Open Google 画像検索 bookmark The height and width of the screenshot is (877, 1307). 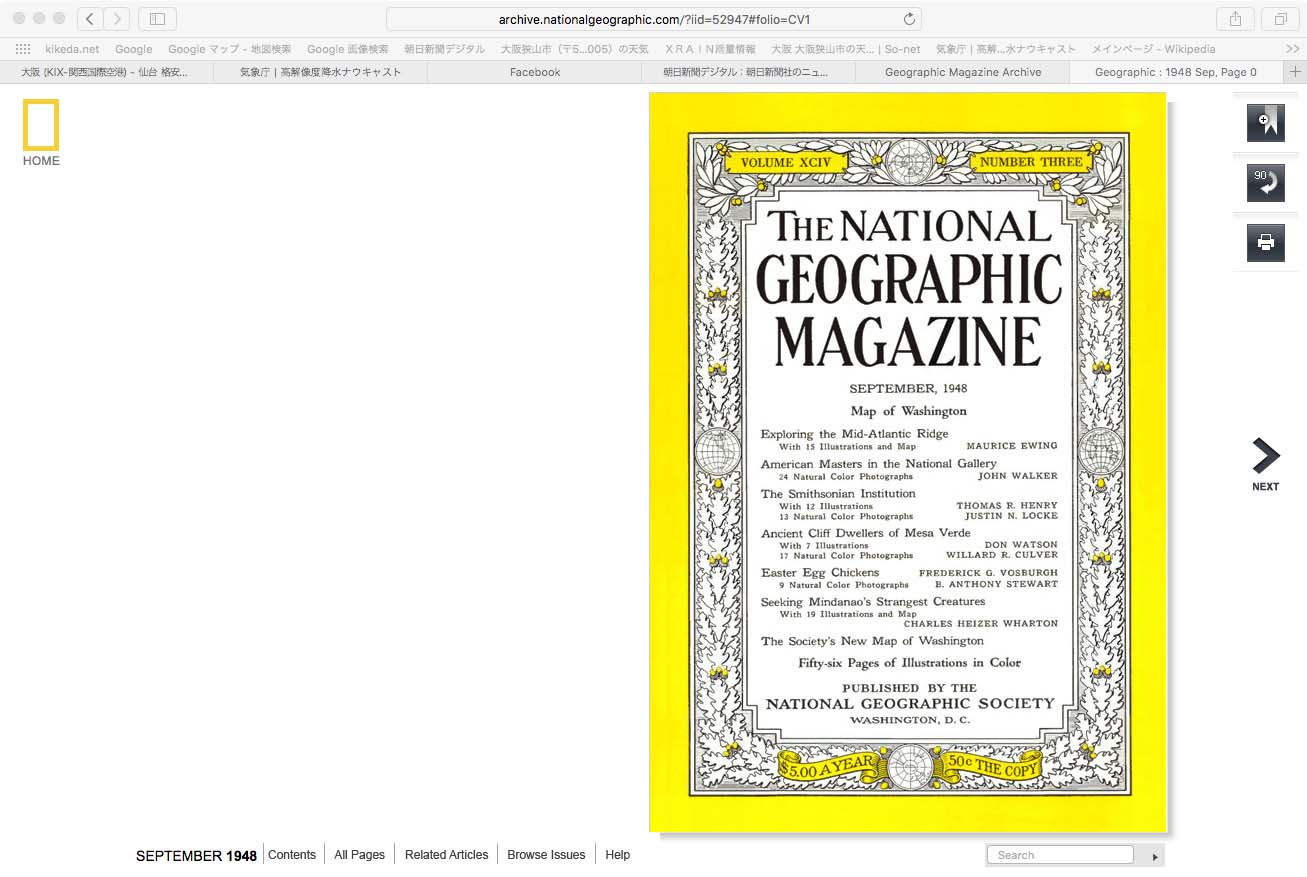click(x=348, y=49)
